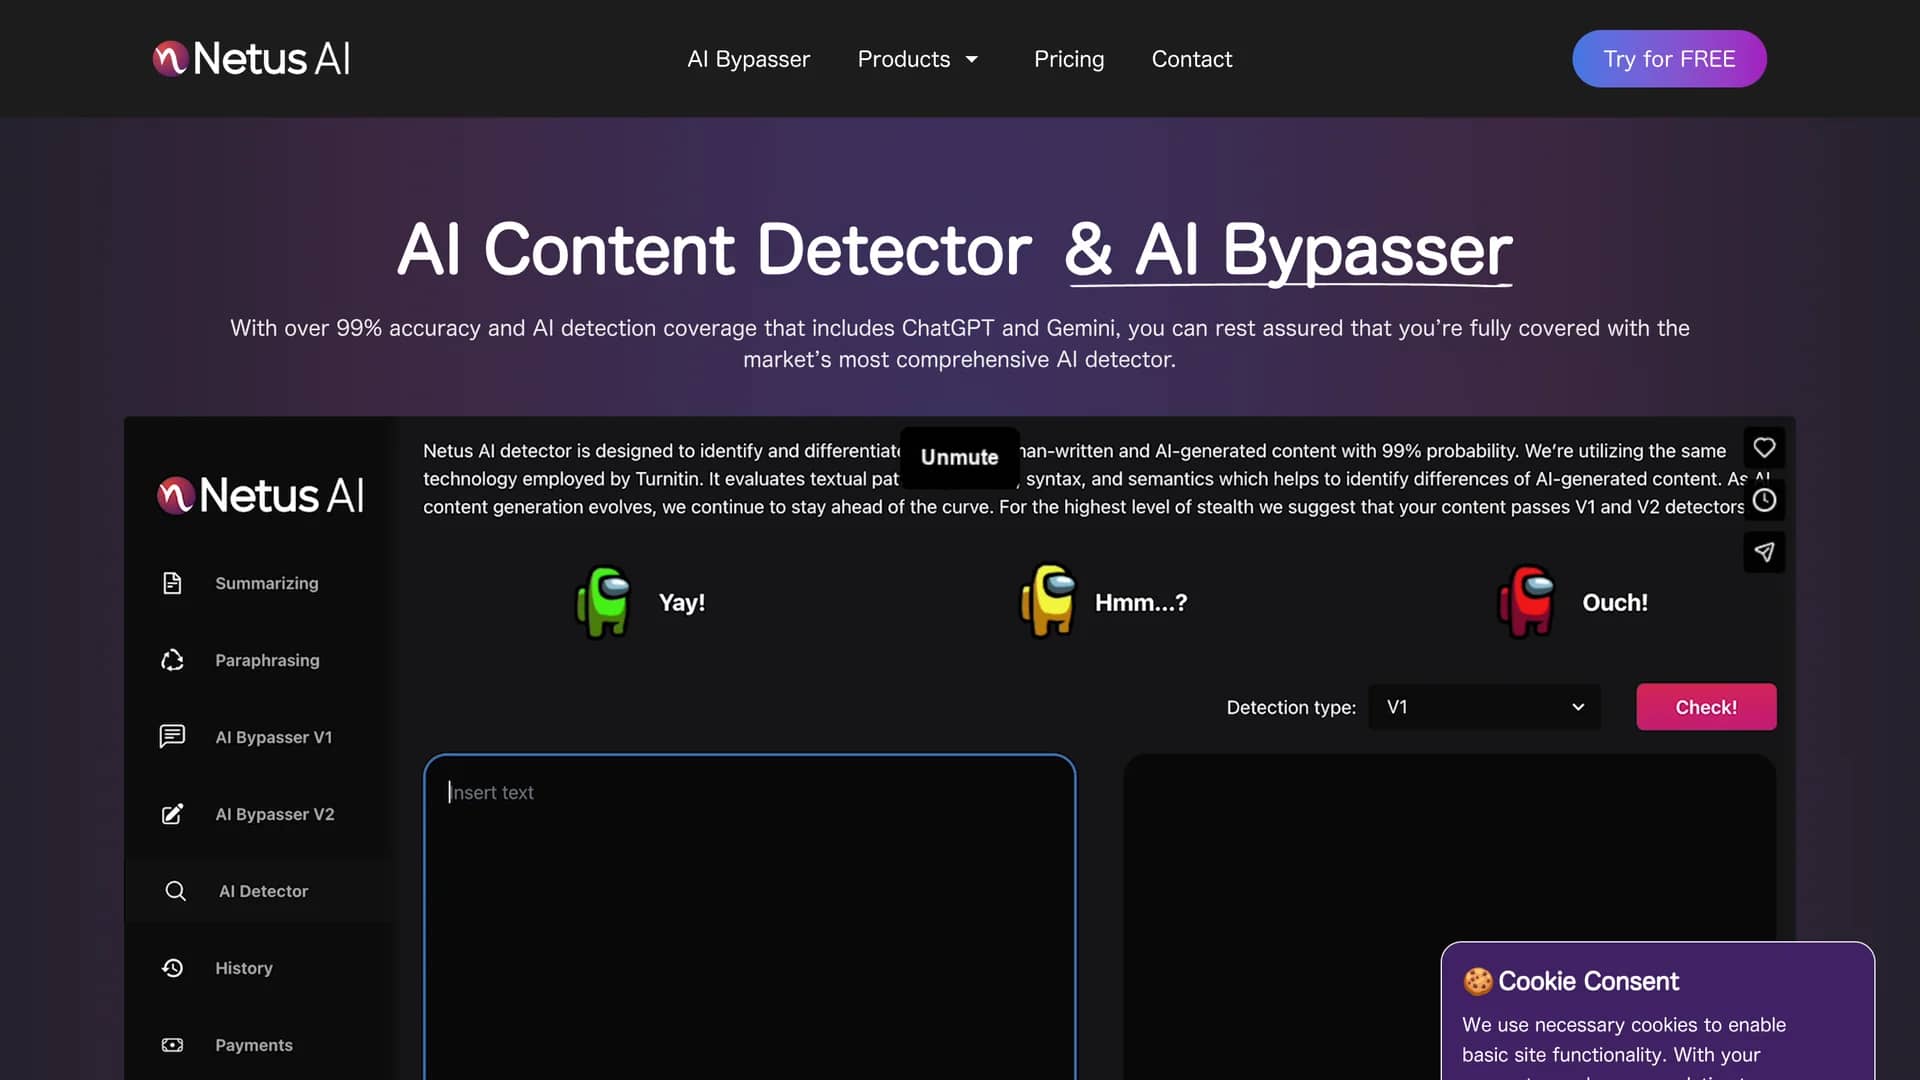Expand the Products menu arrow
Screen dimensions: 1920x1080
[971, 60]
